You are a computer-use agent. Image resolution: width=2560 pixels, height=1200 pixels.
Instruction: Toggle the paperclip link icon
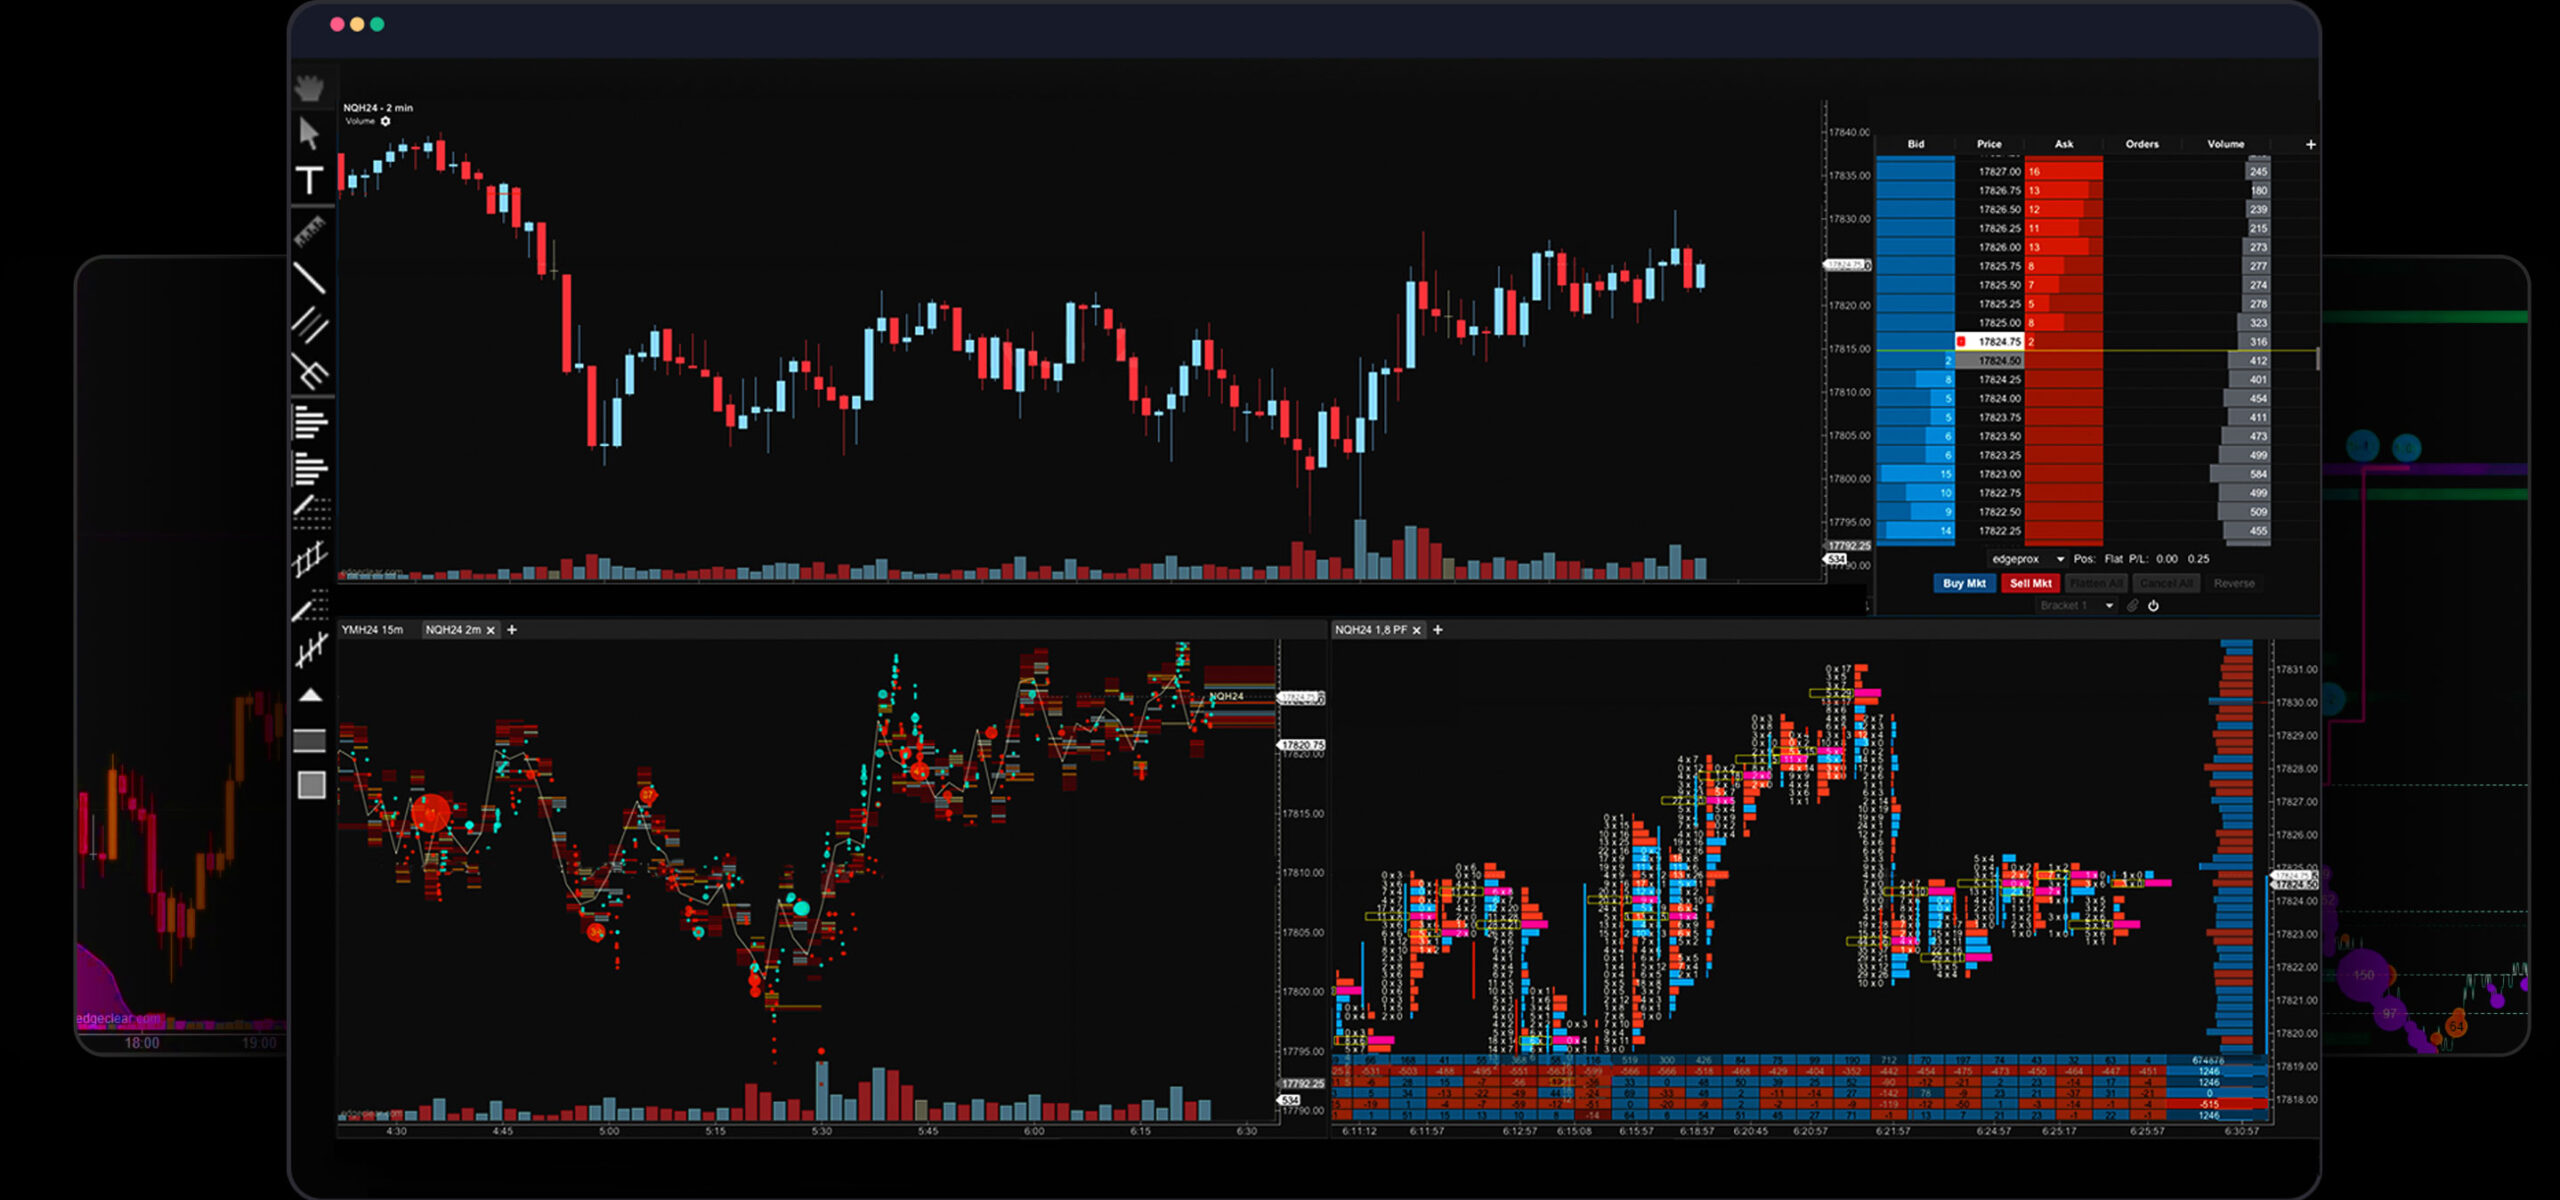pyautogui.click(x=2132, y=606)
